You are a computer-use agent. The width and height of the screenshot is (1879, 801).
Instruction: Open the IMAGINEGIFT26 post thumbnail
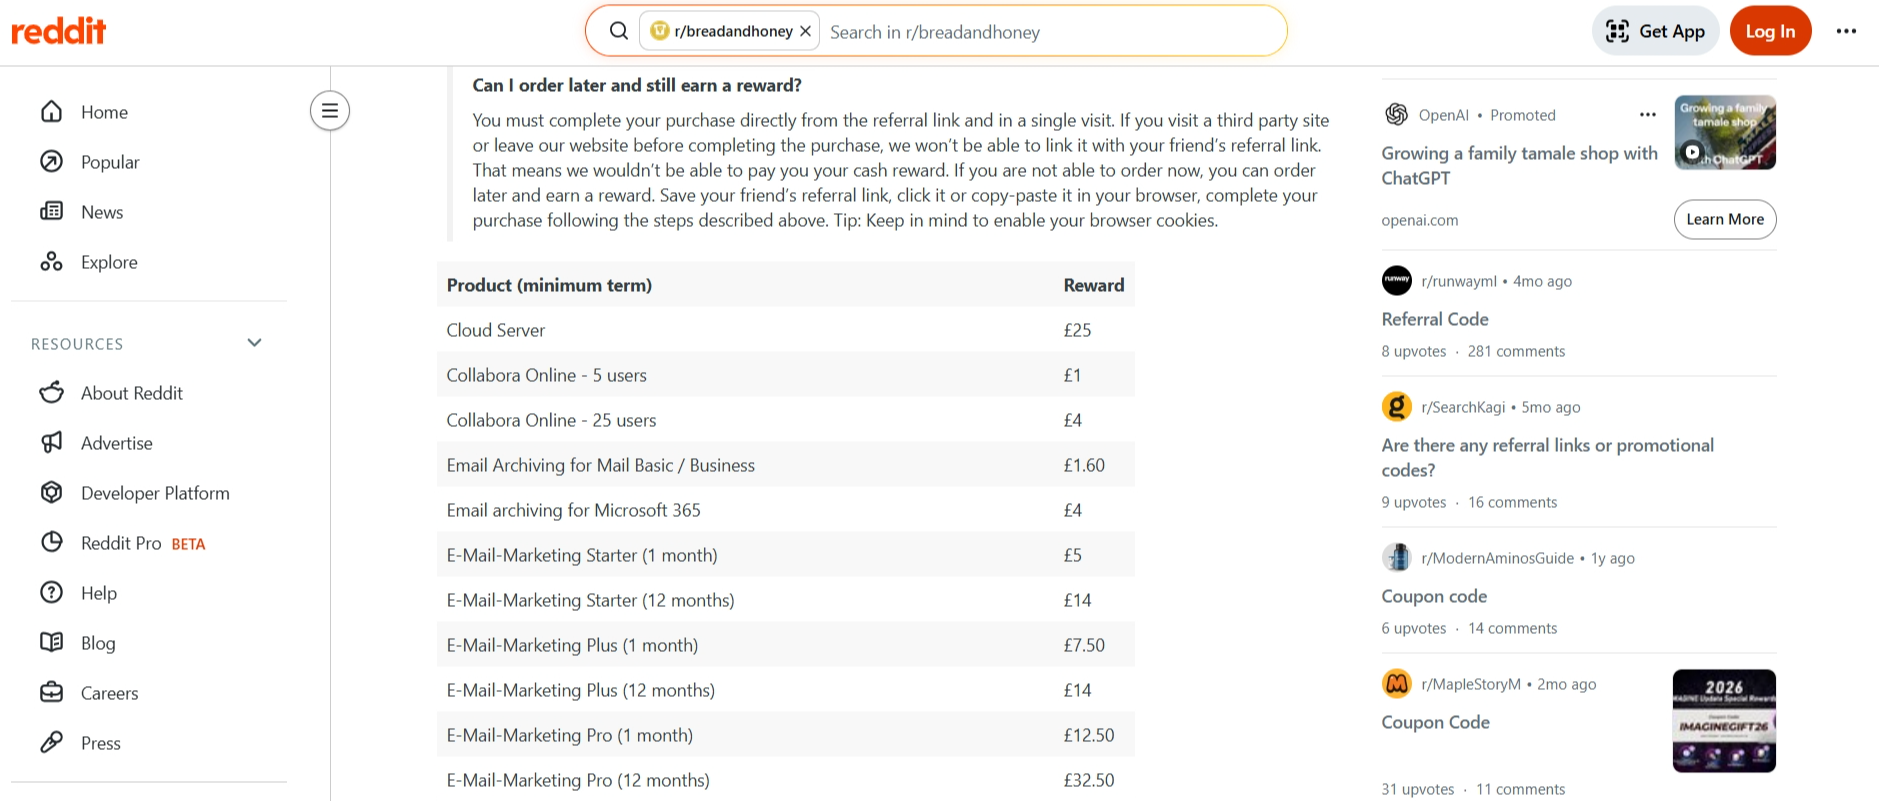tap(1724, 721)
